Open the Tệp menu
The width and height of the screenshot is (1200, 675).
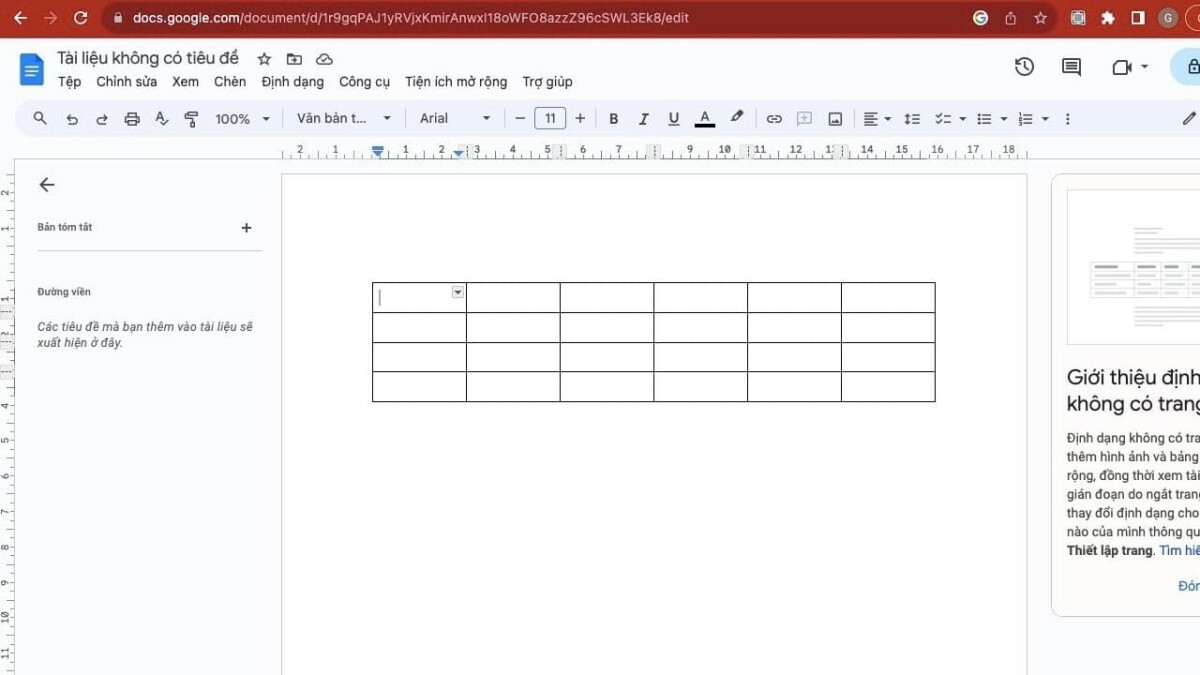69,82
